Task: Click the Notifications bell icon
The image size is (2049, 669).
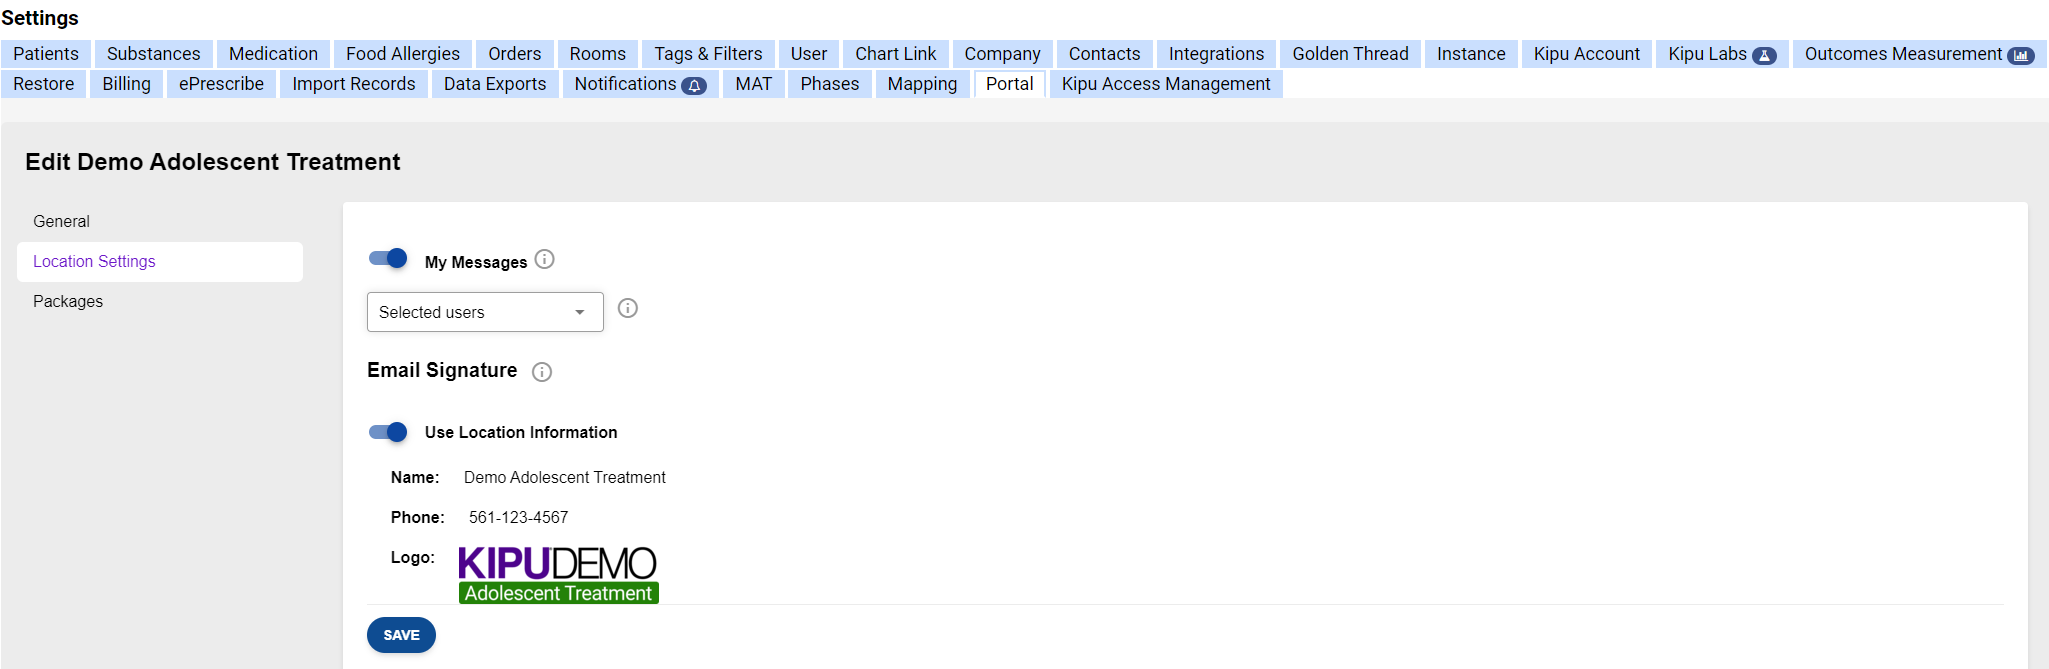Action: pyautogui.click(x=694, y=86)
